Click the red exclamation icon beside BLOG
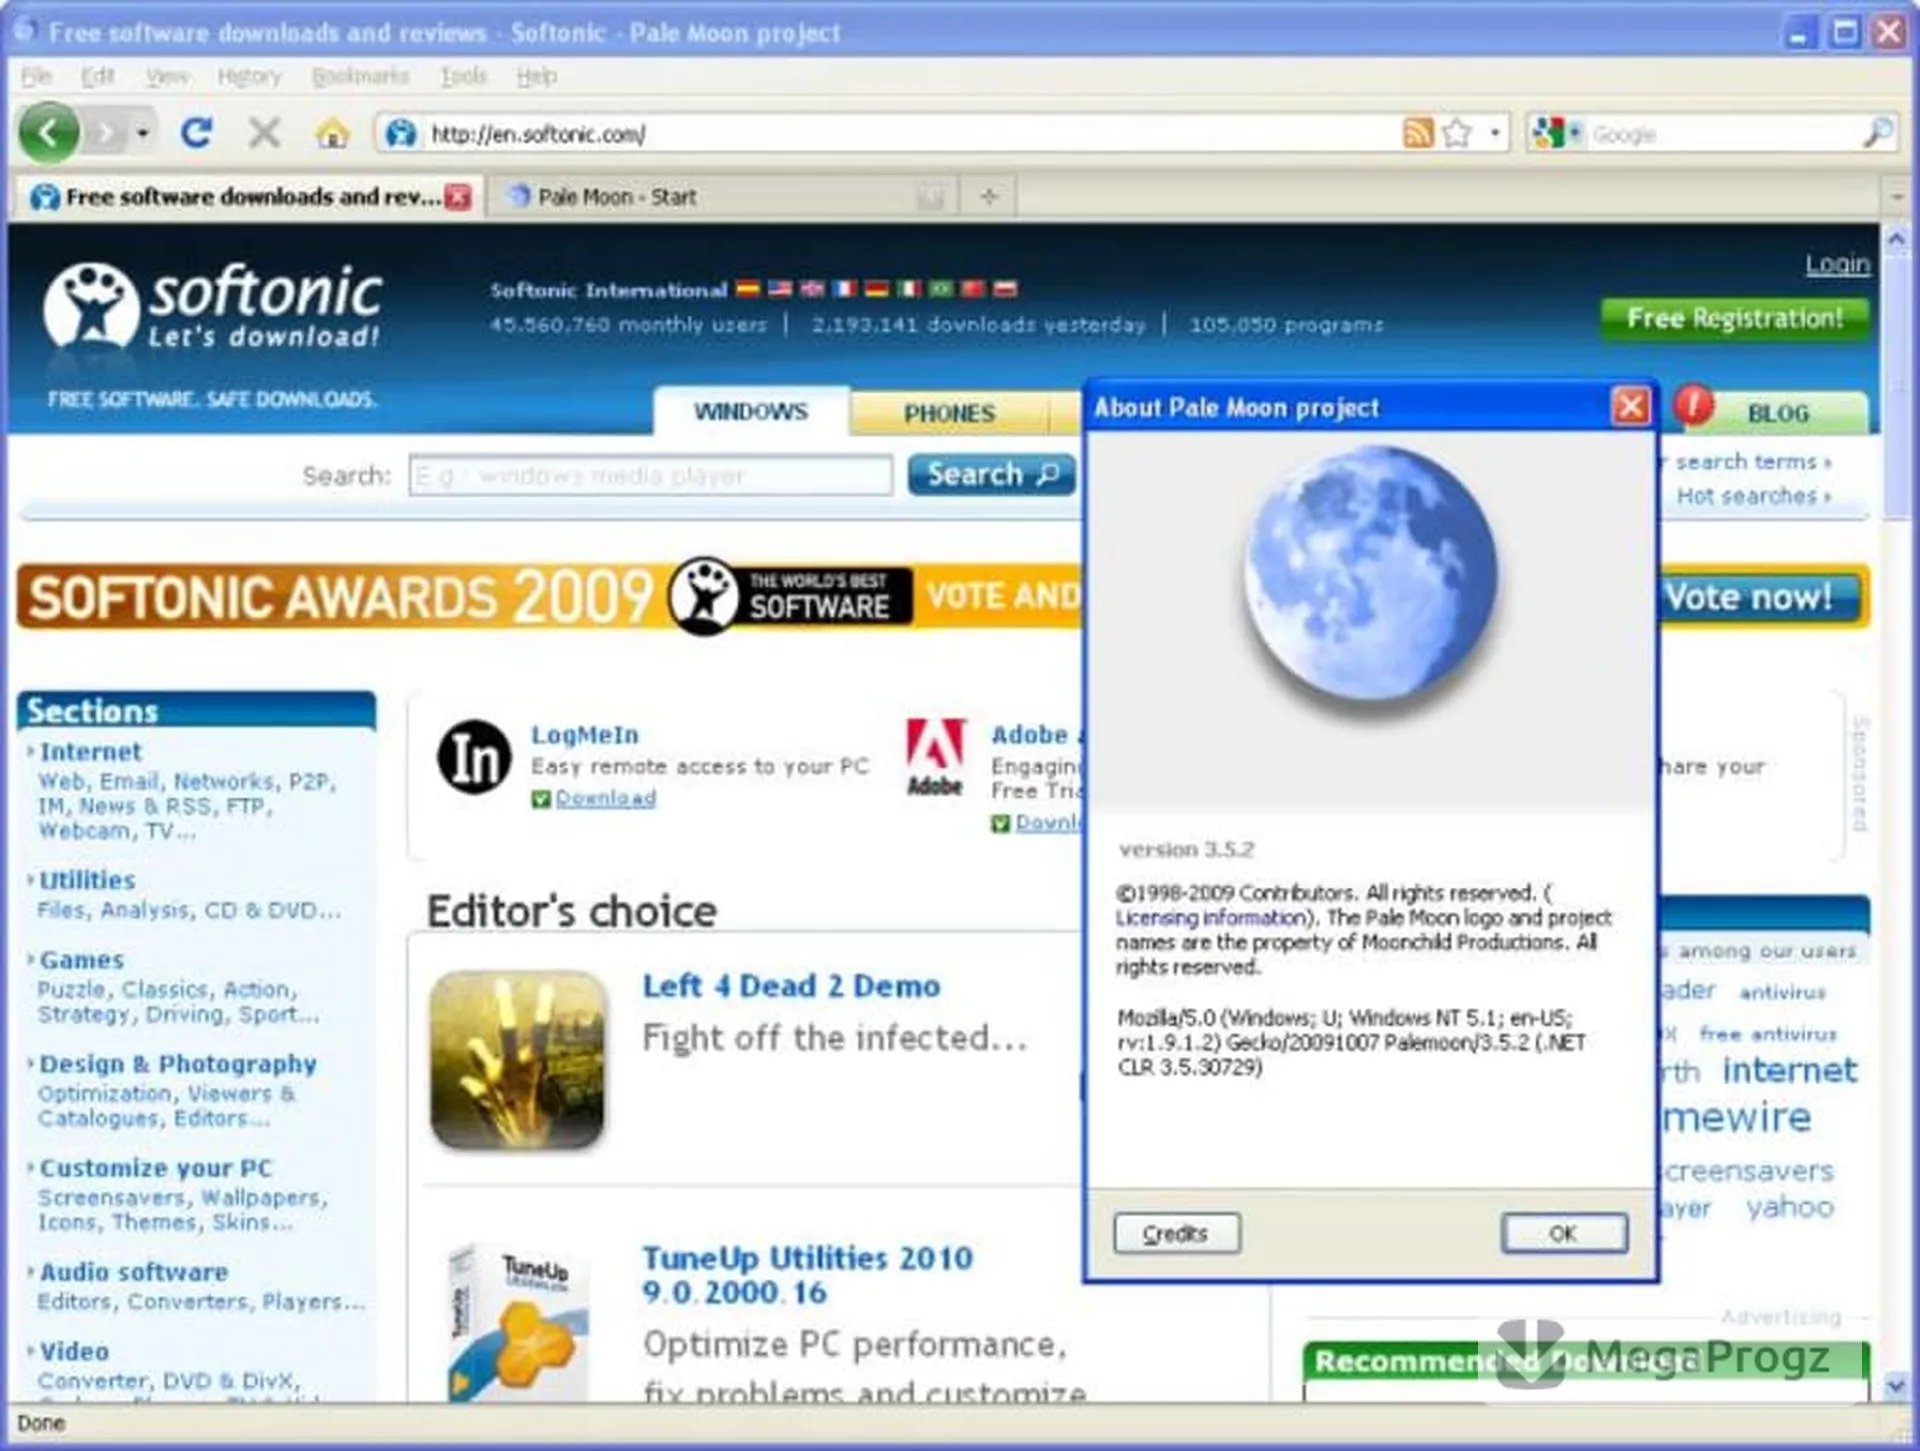The width and height of the screenshot is (1920, 1451). click(x=1692, y=405)
